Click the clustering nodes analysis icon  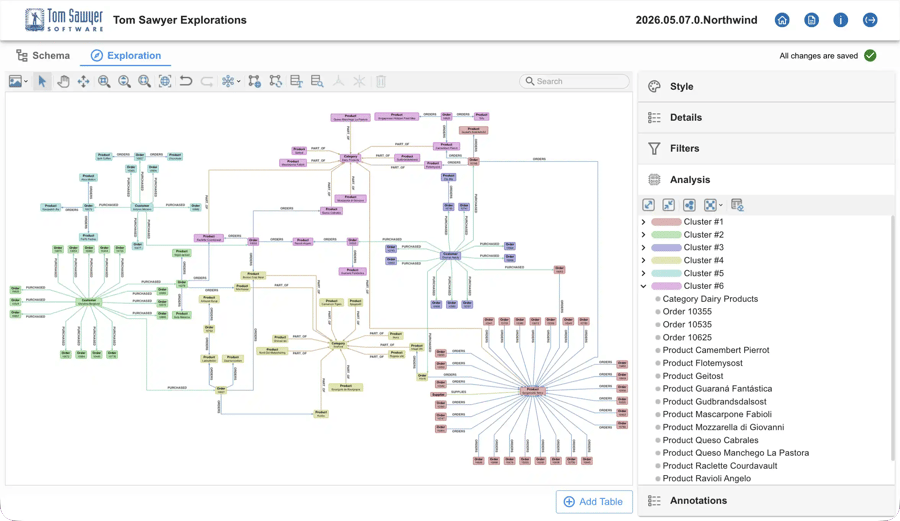click(x=689, y=205)
